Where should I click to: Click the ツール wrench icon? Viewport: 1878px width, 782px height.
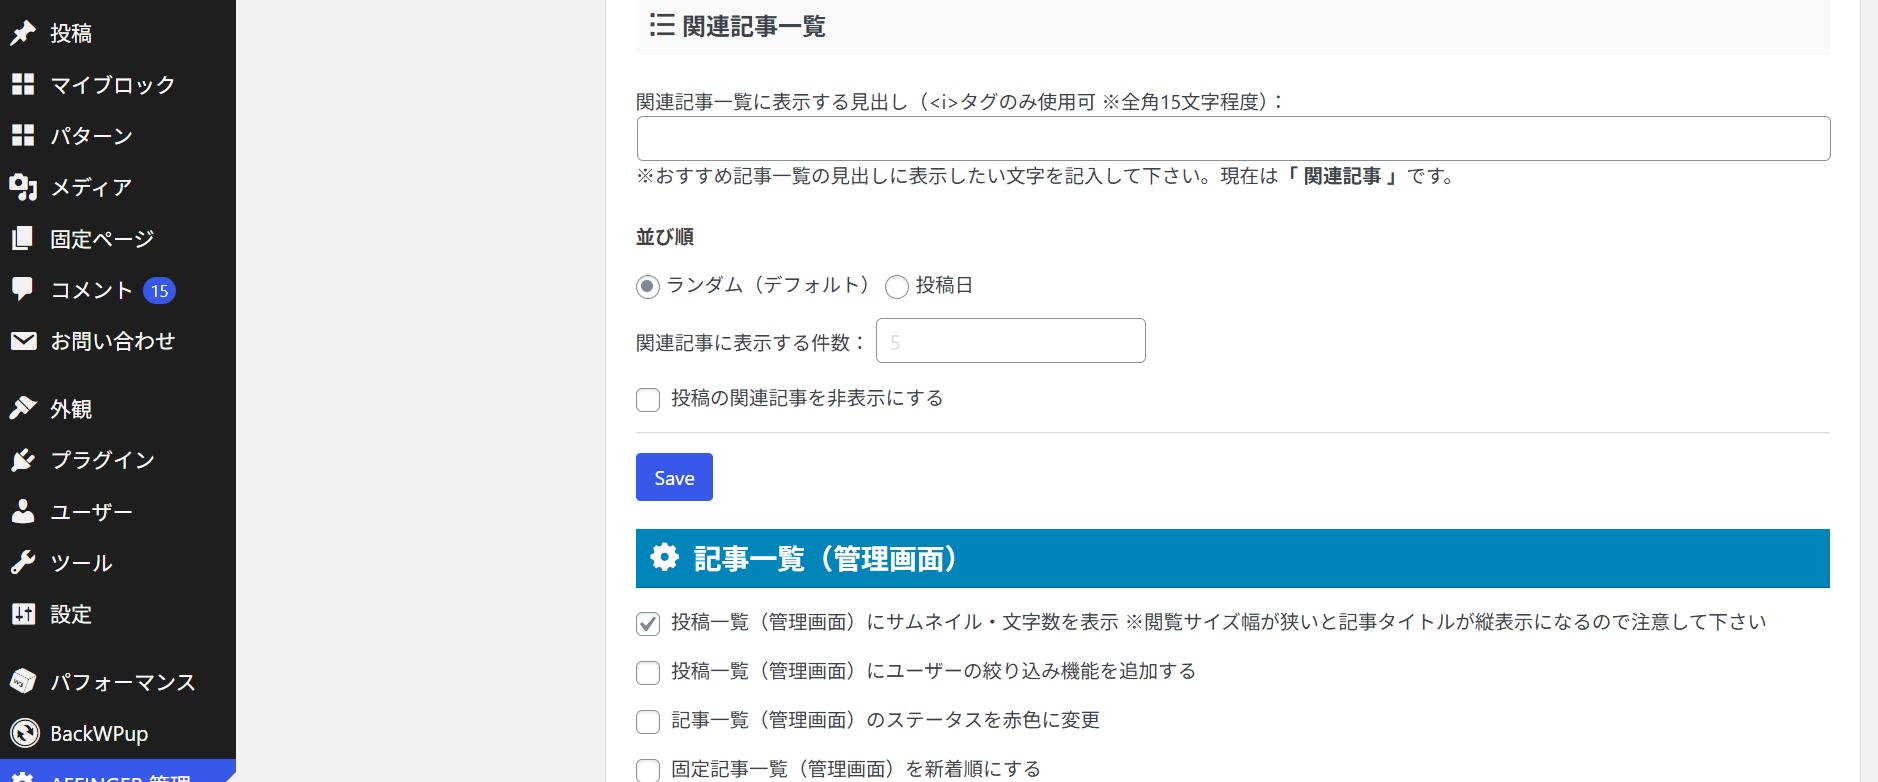coord(23,562)
